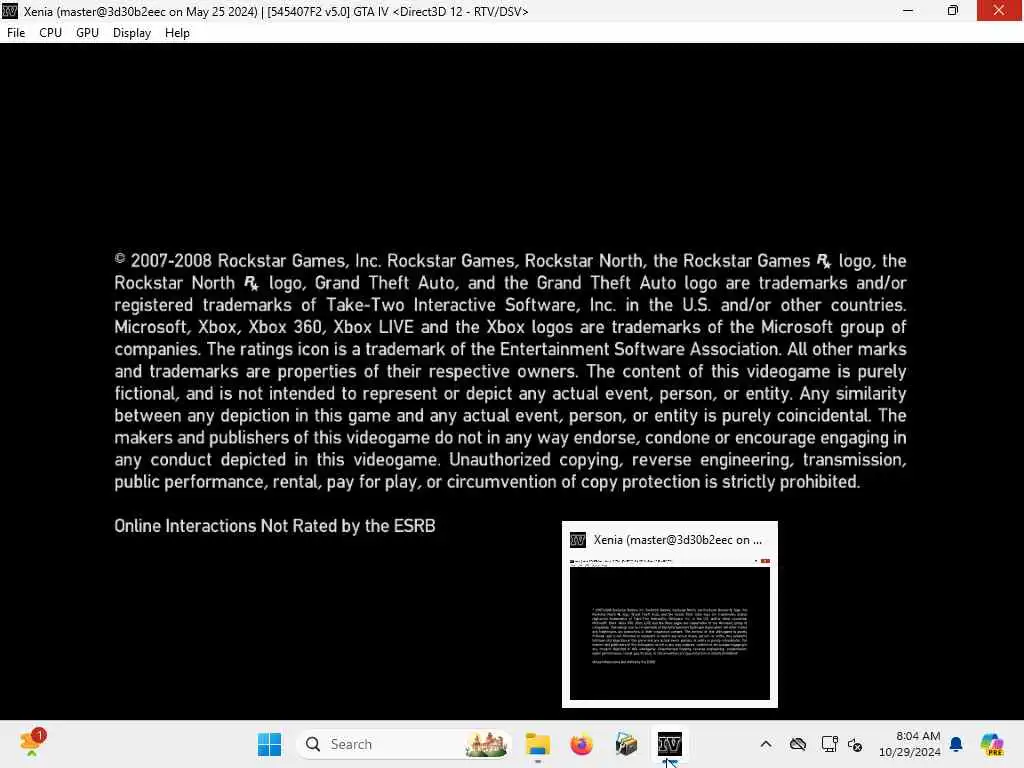Launch Firefox from the taskbar
This screenshot has width=1024, height=768.
(581, 744)
